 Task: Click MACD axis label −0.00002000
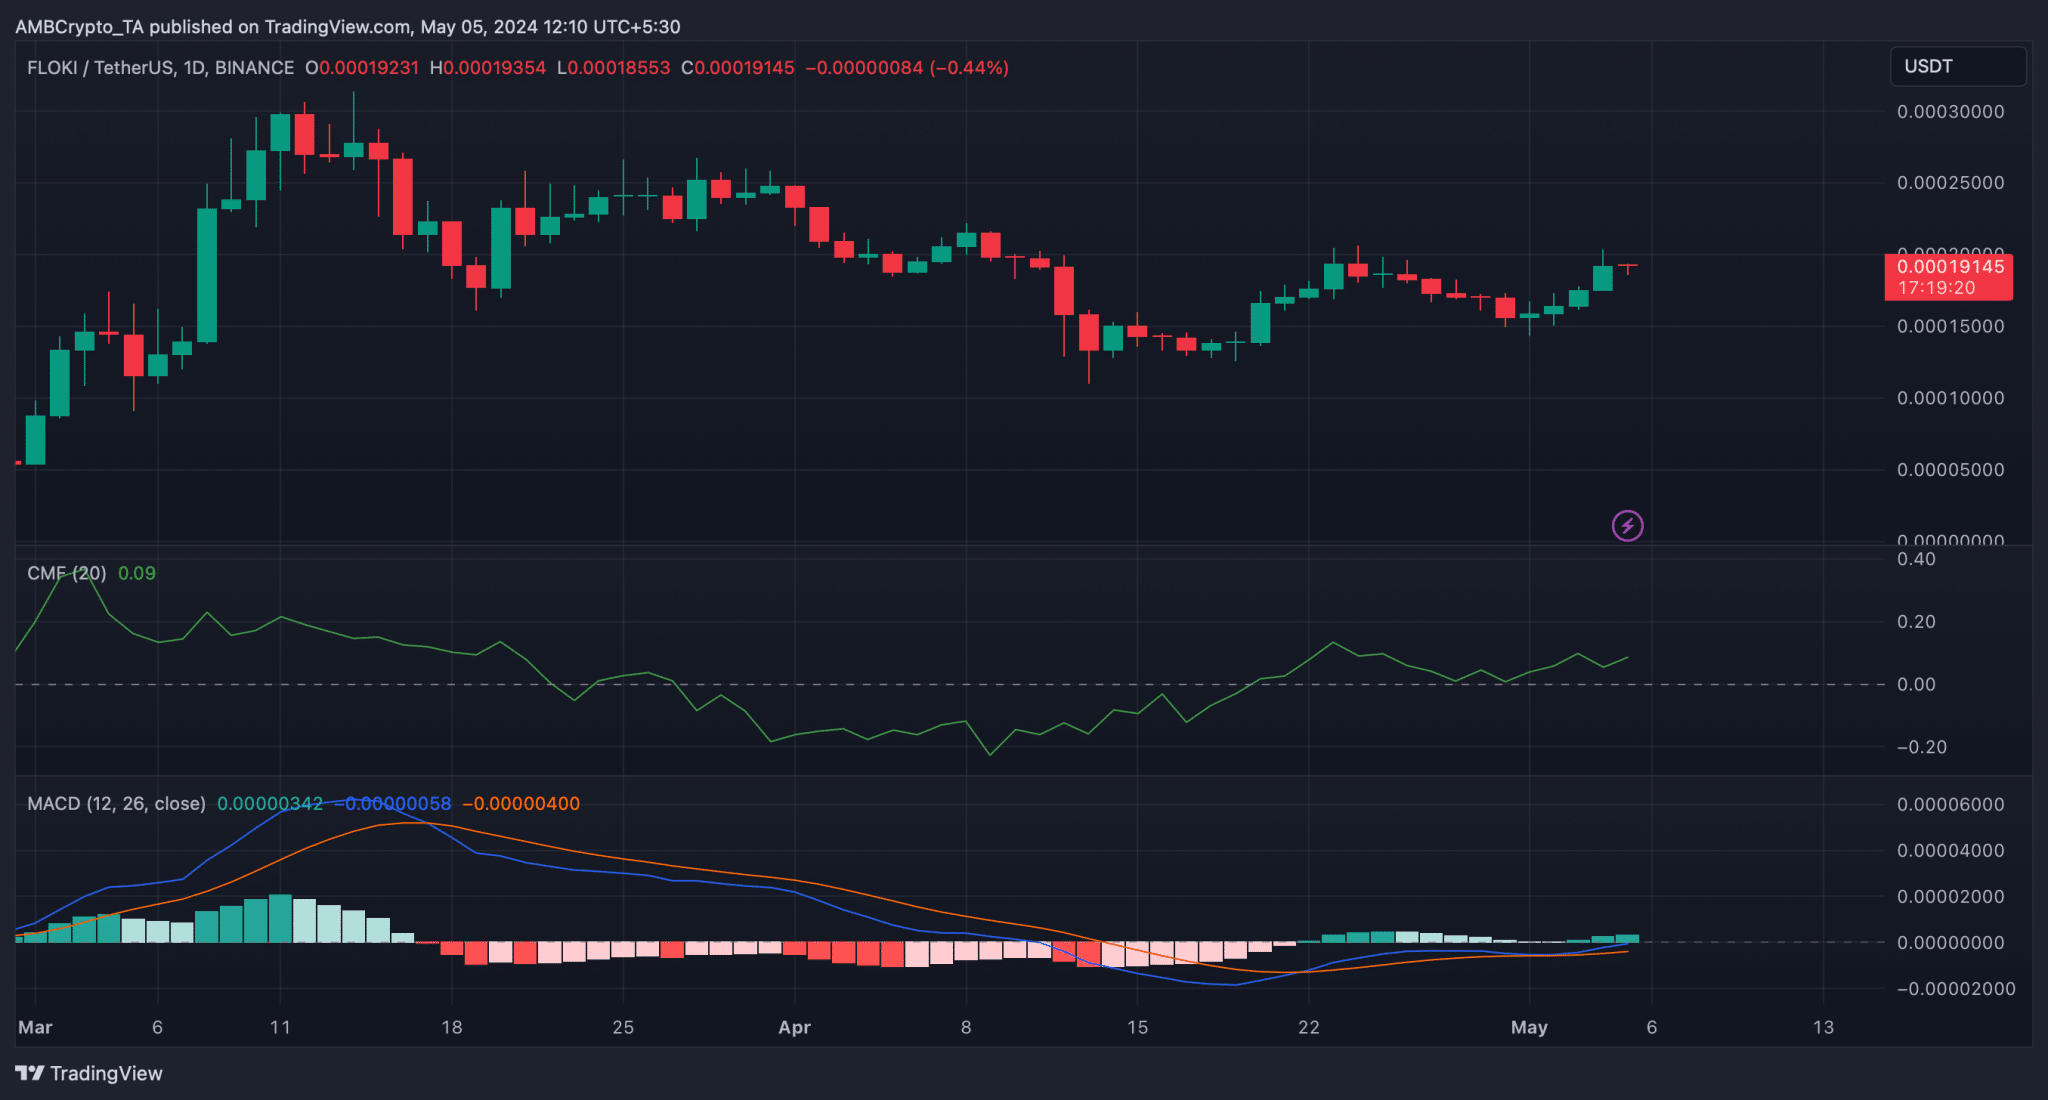click(x=1955, y=989)
